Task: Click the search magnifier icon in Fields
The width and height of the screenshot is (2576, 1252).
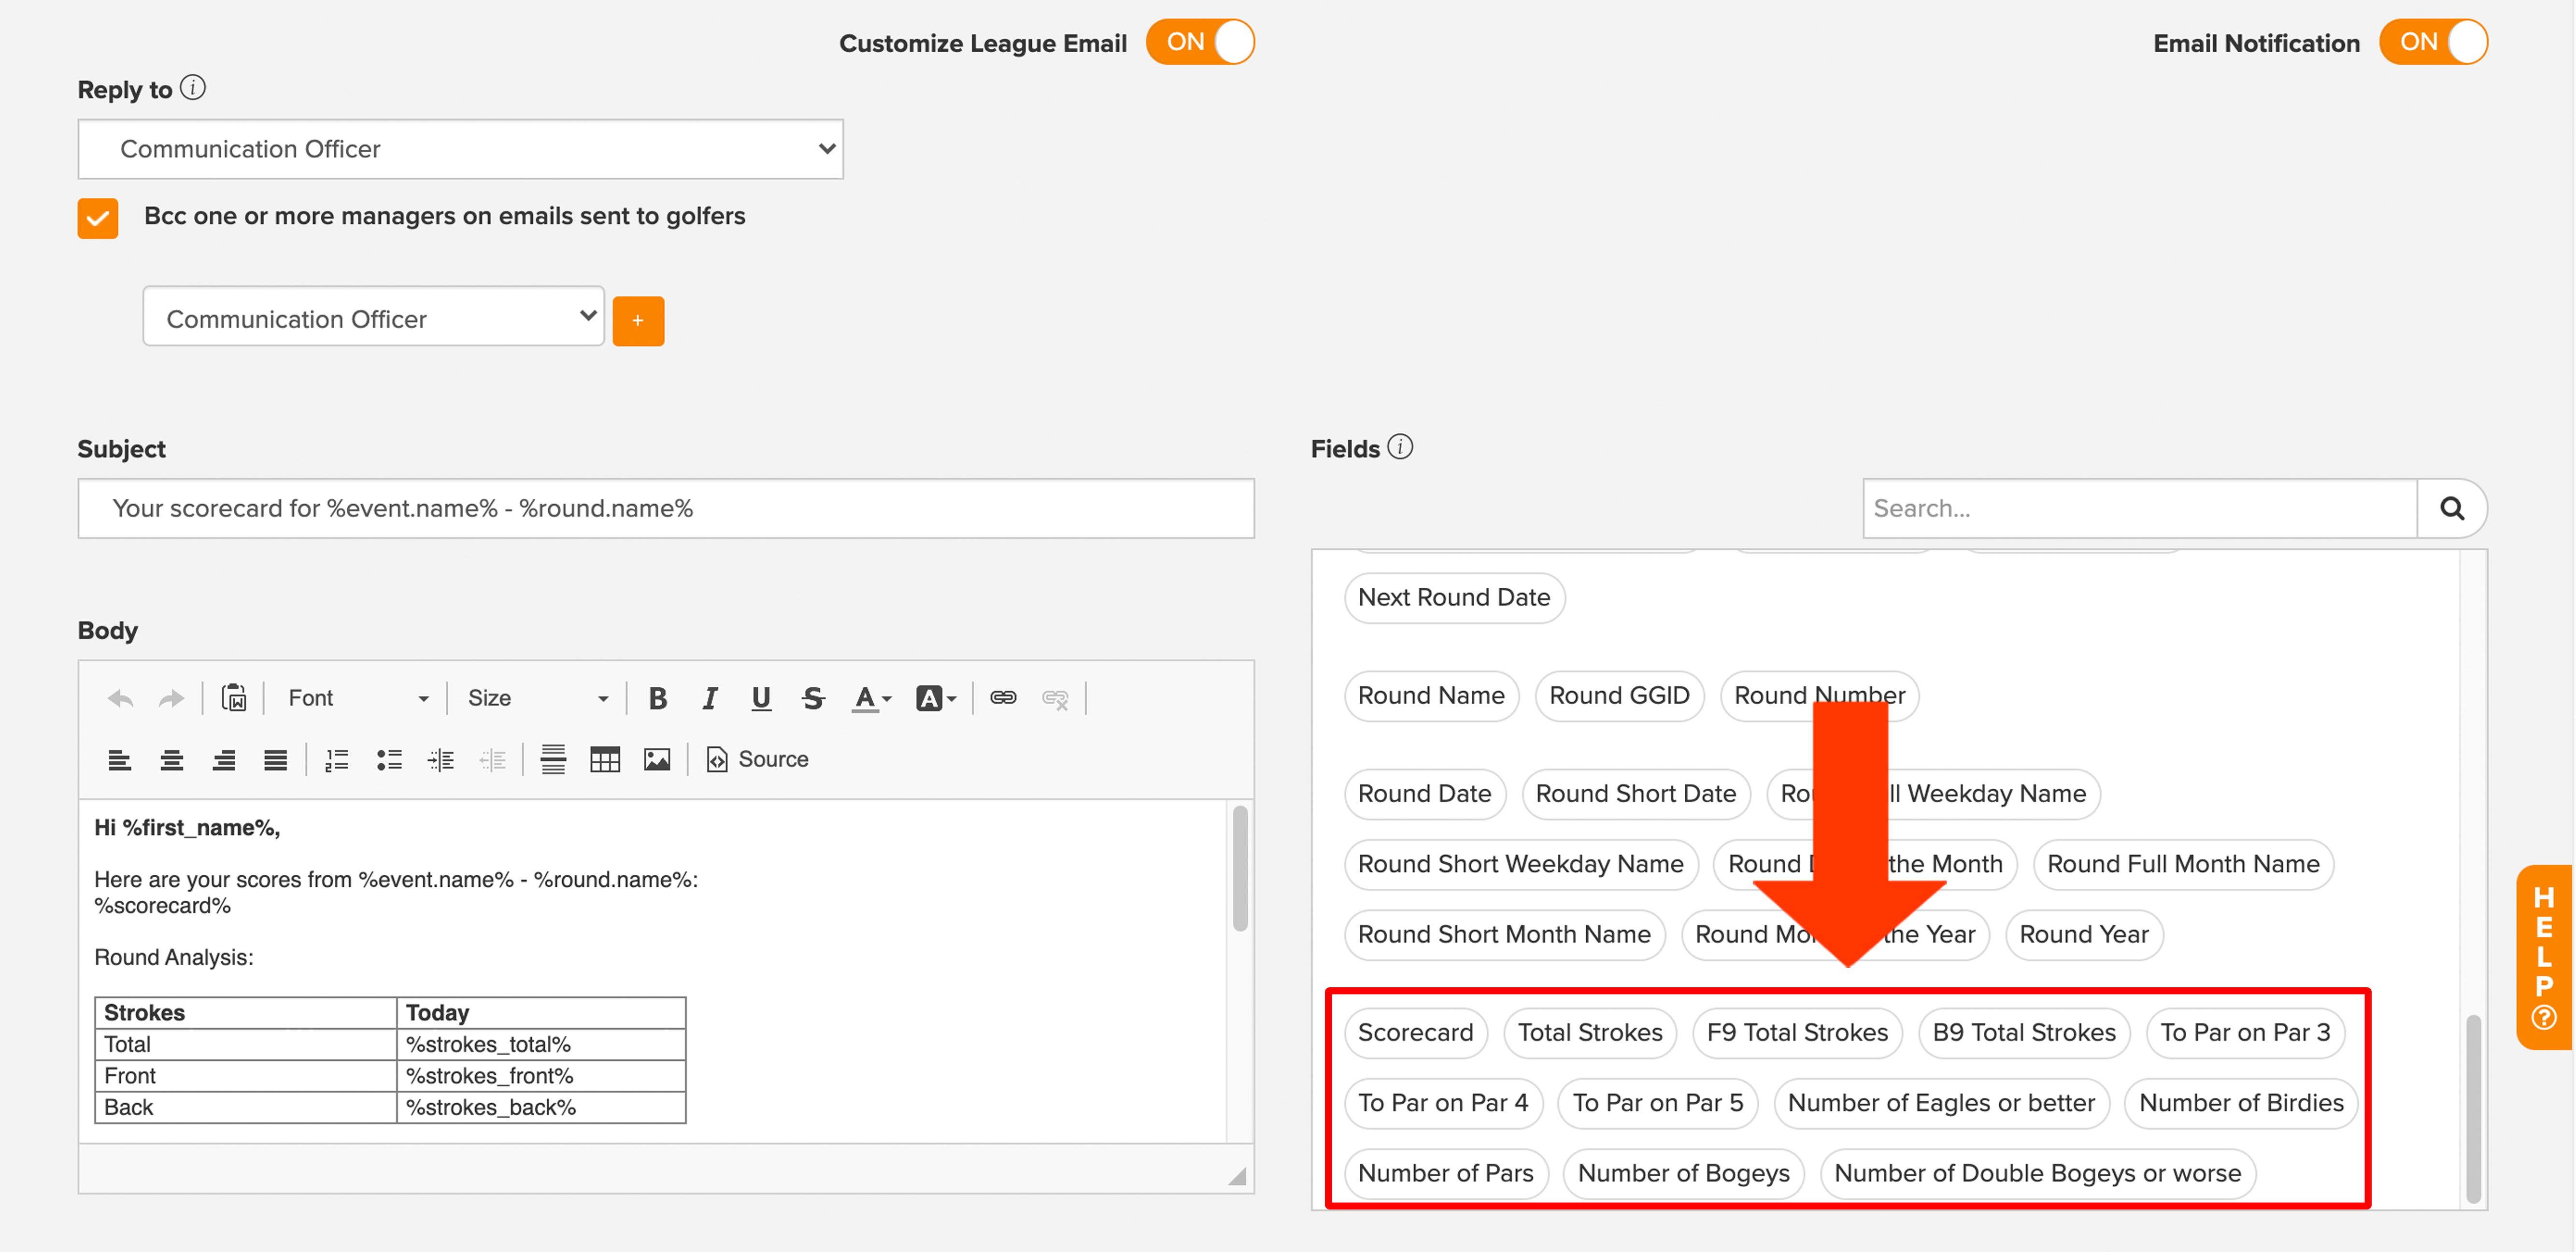Action: tap(2452, 509)
